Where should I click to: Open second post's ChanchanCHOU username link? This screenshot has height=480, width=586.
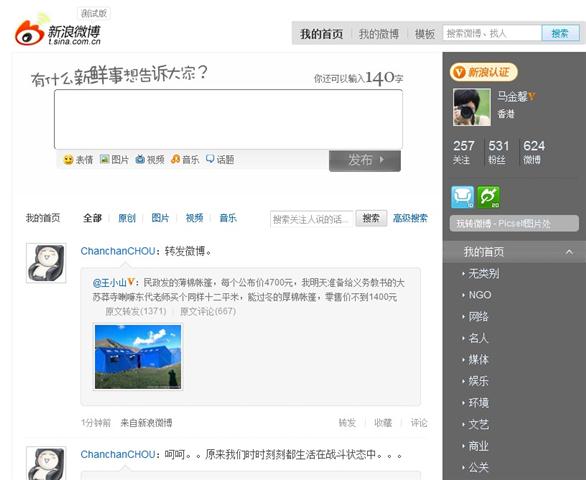point(118,454)
